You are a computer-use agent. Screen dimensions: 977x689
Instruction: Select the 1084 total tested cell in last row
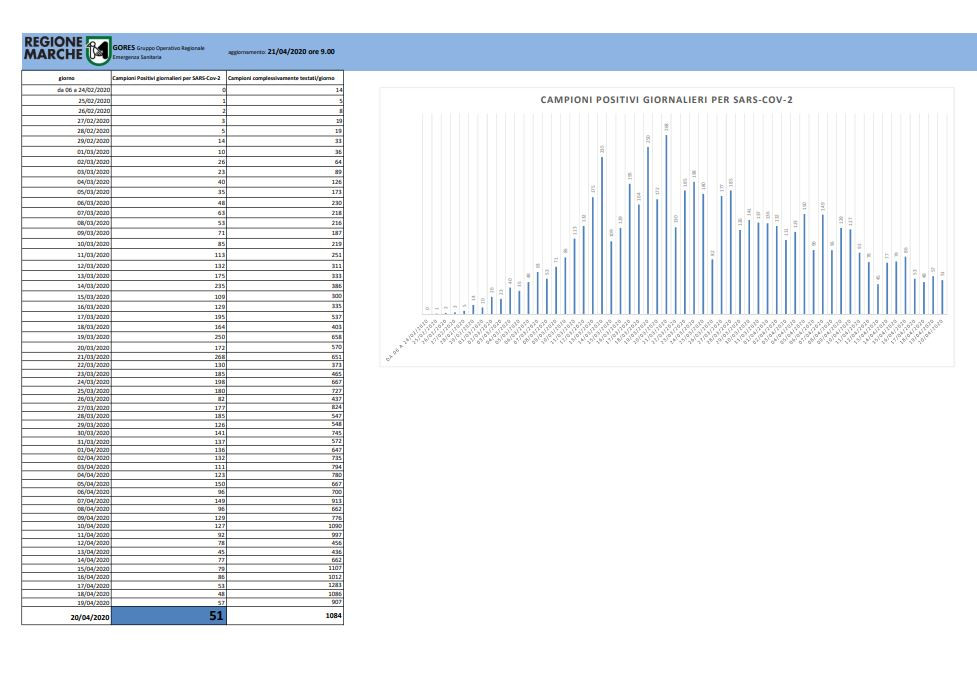pyautogui.click(x=285, y=617)
